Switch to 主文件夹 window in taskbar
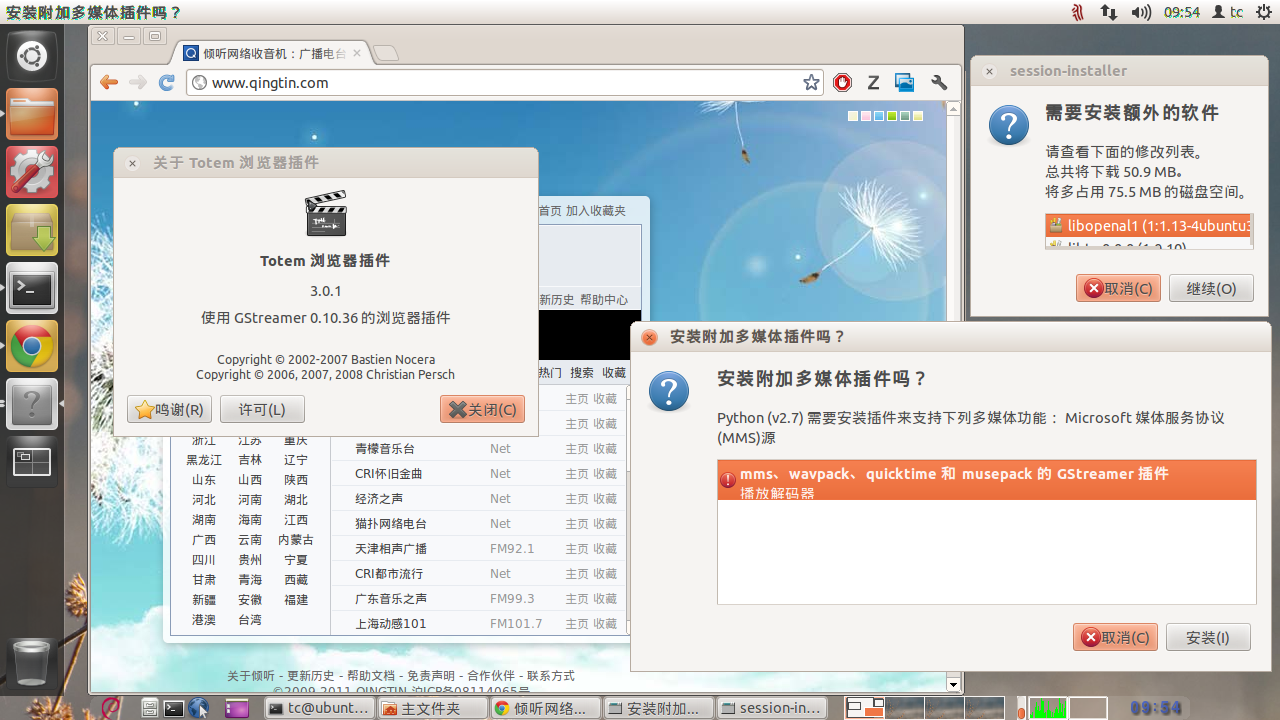This screenshot has height=720, width=1280. [433, 708]
